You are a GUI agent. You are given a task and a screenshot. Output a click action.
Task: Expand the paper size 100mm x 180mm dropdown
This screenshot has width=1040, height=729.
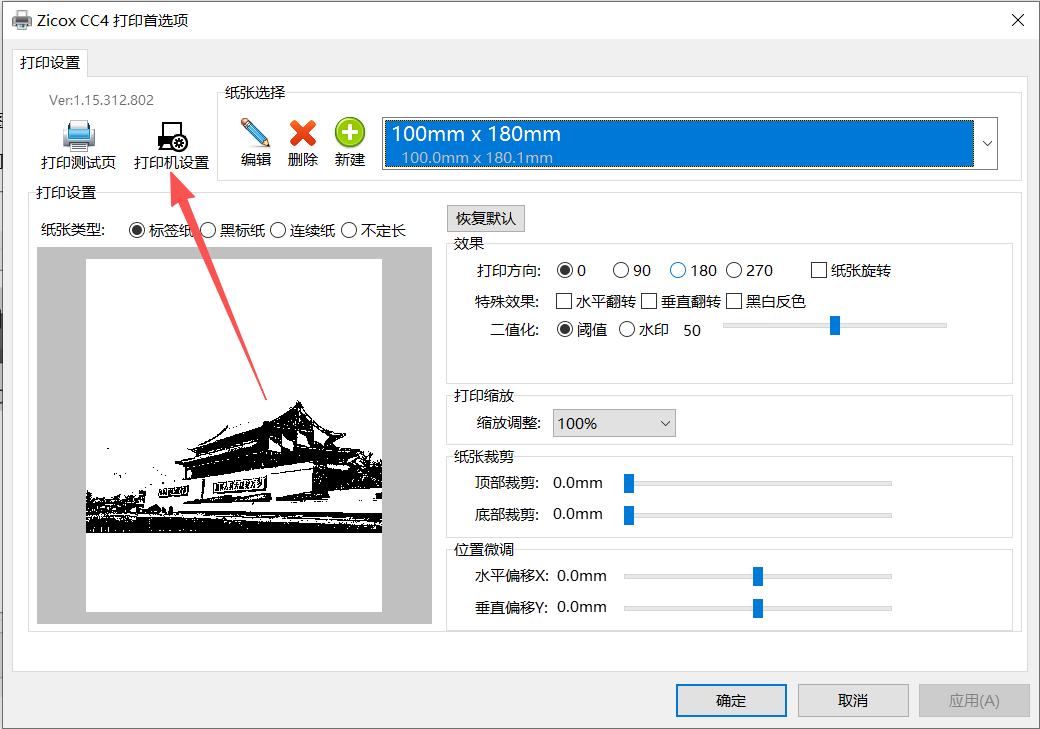(987, 143)
